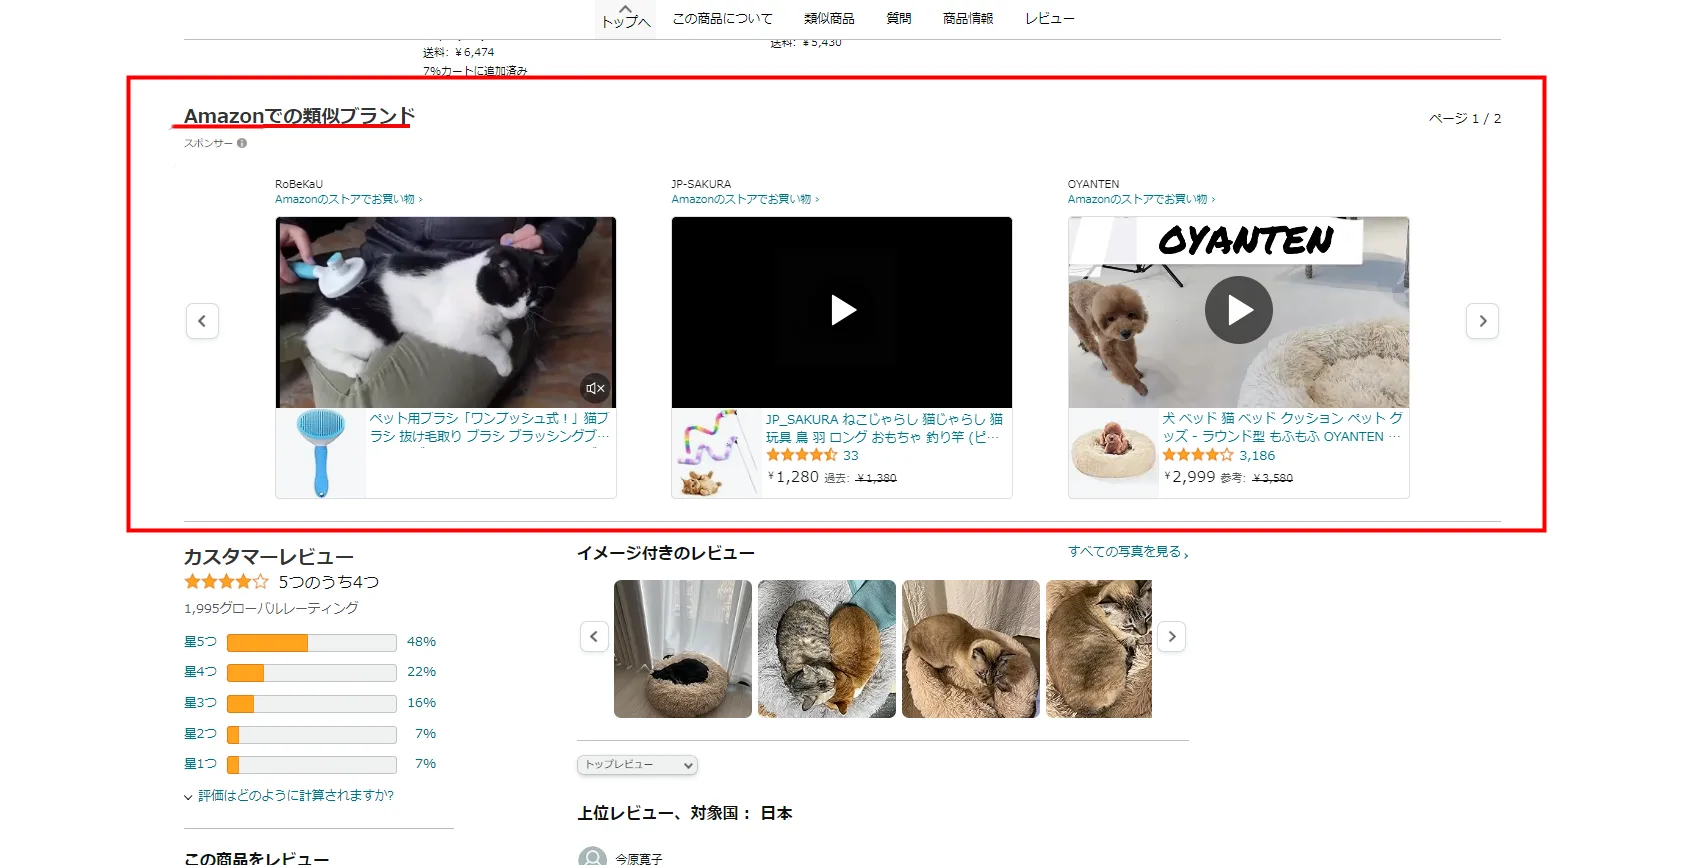Open JP_SAKURA ねこじゃらし product title
1696x865 pixels.
tap(884, 428)
